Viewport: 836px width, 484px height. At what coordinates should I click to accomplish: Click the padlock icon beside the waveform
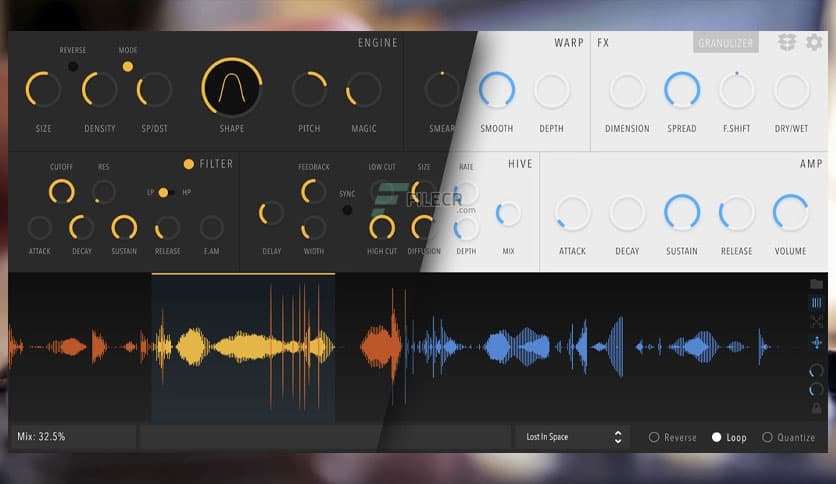tap(816, 409)
